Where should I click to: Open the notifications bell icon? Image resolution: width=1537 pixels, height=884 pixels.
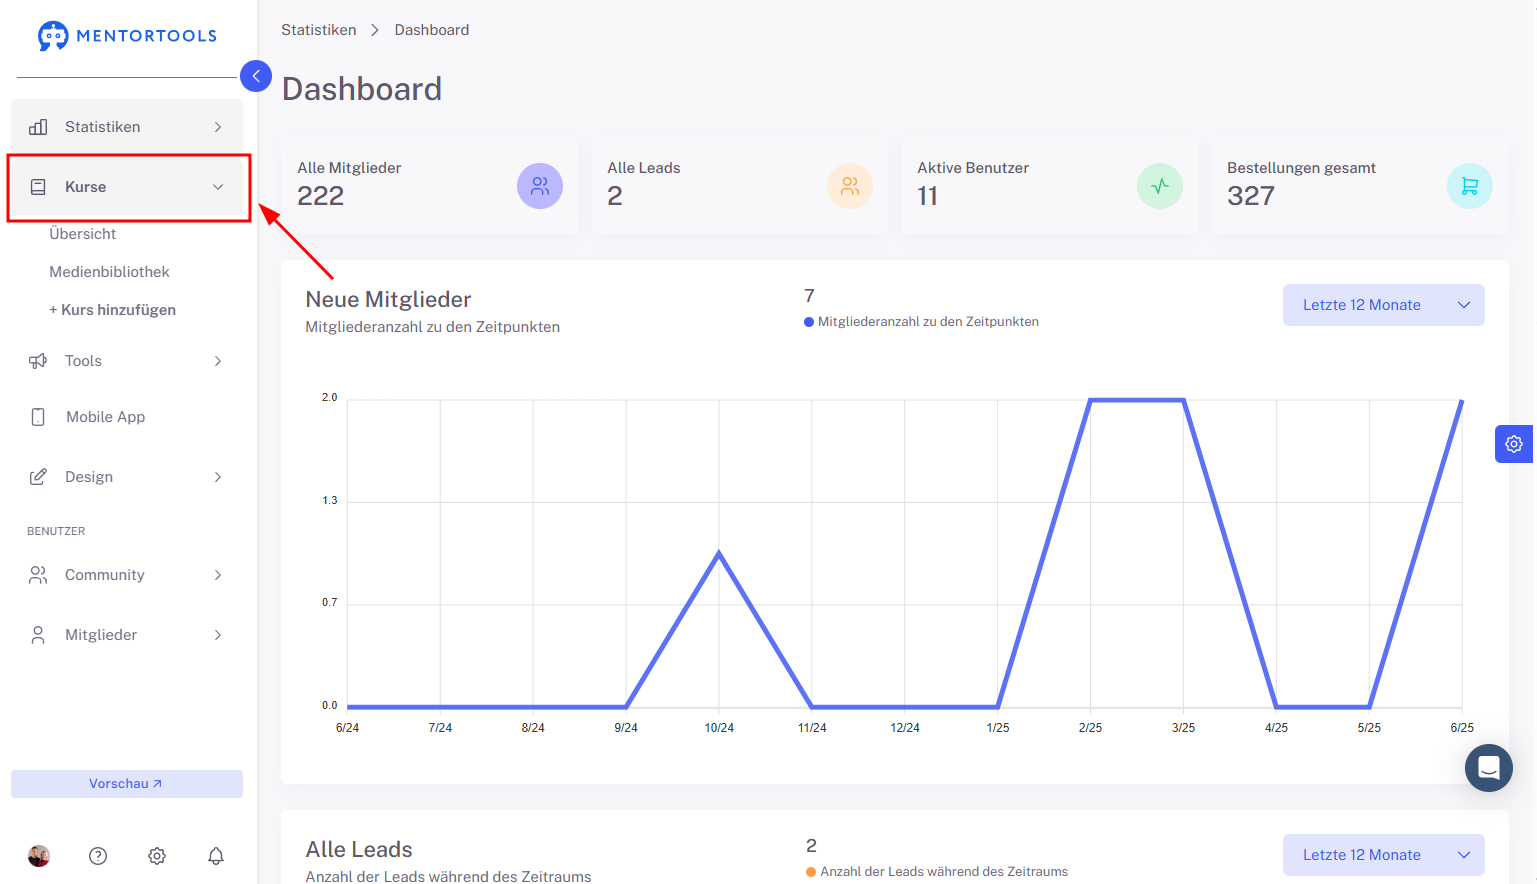[216, 856]
